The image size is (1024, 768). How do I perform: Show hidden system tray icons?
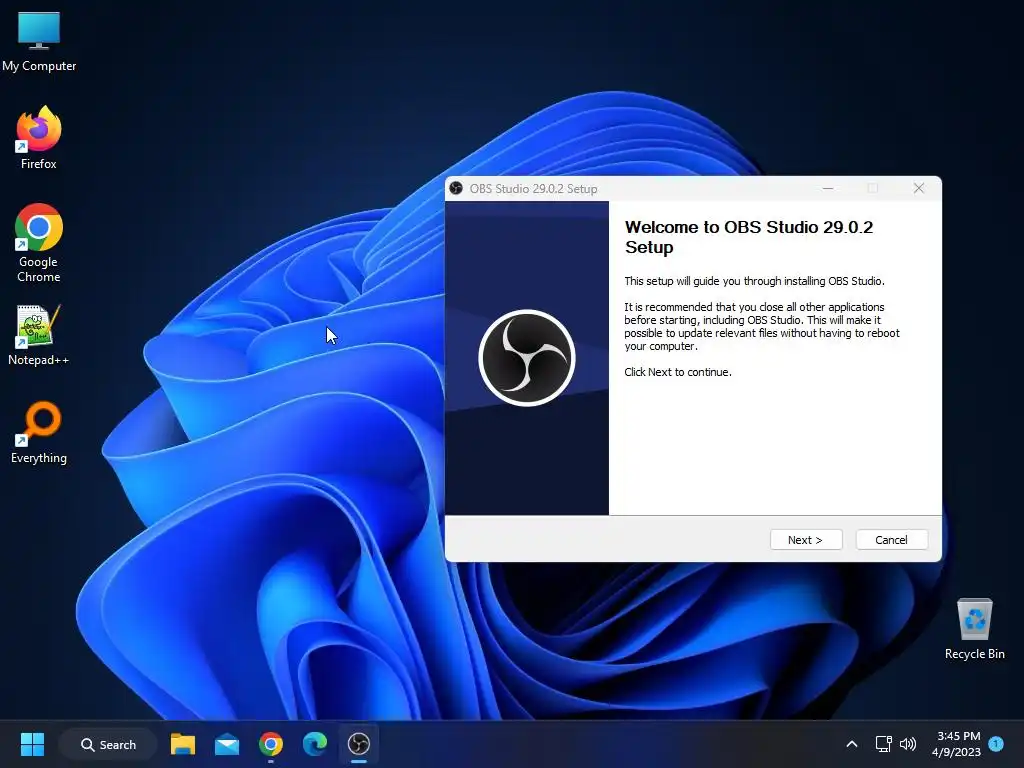(x=852, y=744)
